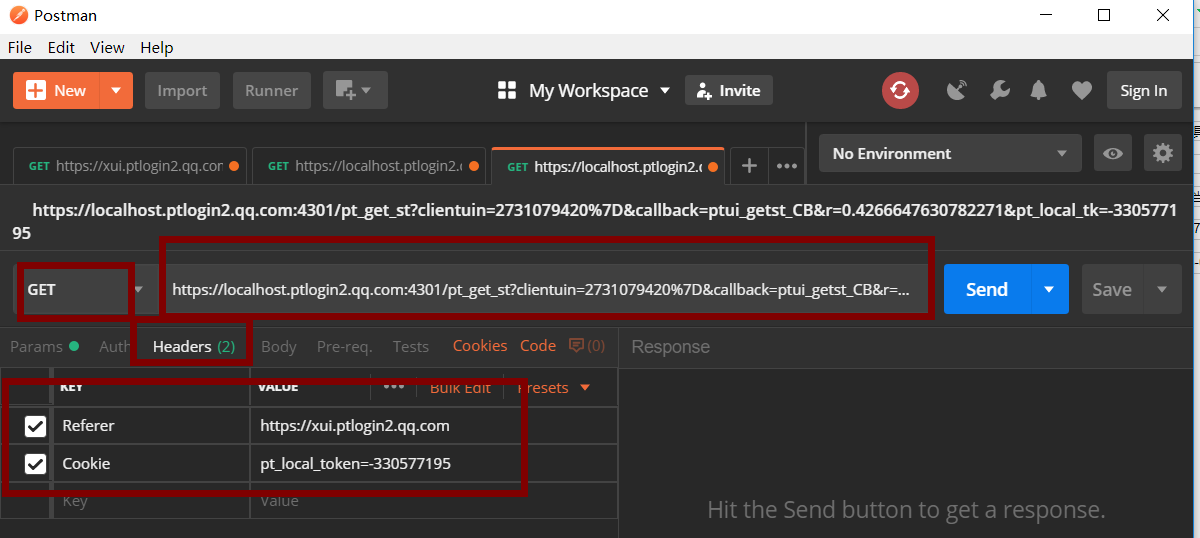
Task: Open notifications bell
Action: click(1039, 91)
